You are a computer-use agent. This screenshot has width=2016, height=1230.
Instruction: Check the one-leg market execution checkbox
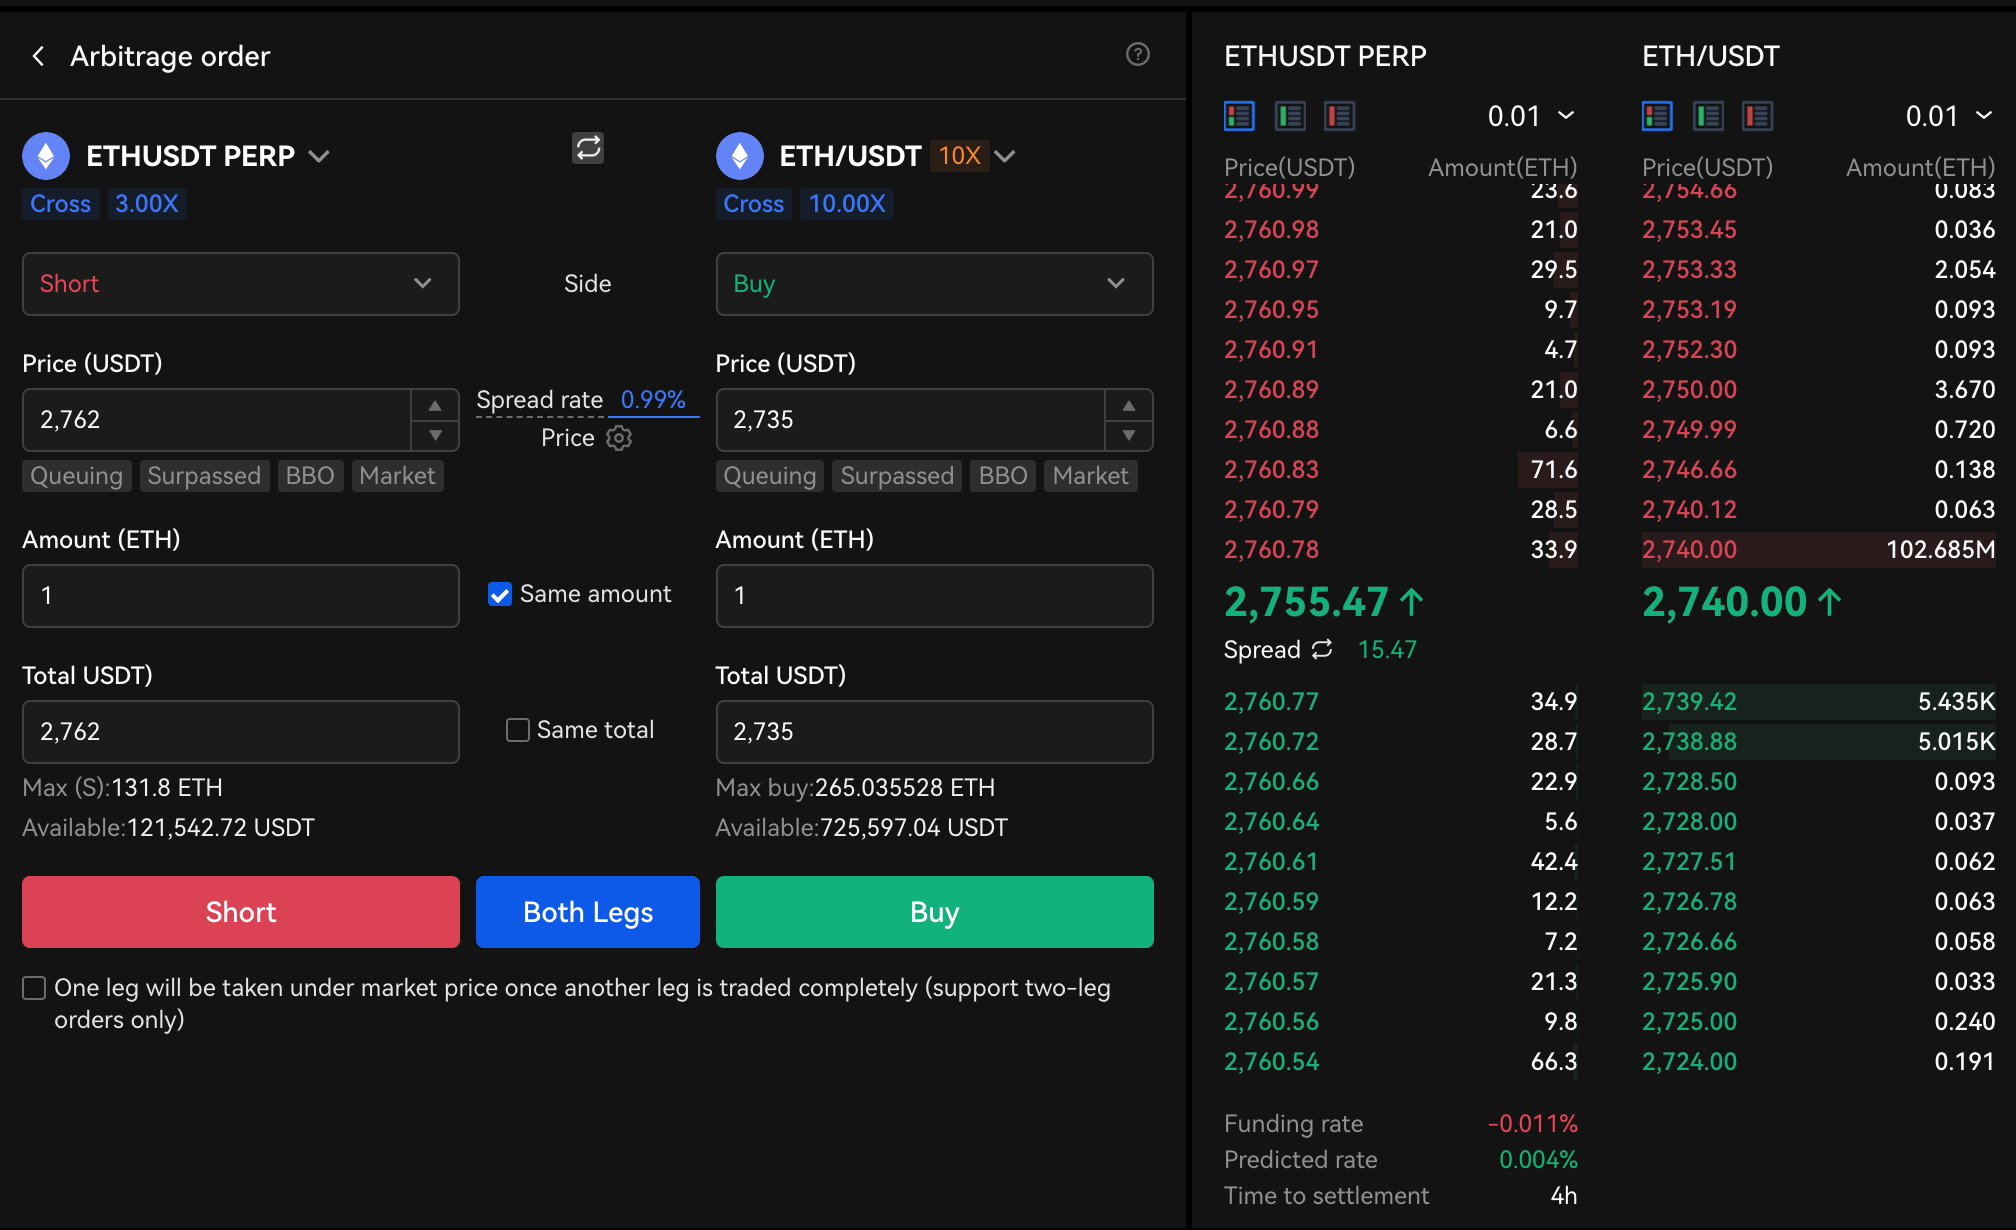33,987
